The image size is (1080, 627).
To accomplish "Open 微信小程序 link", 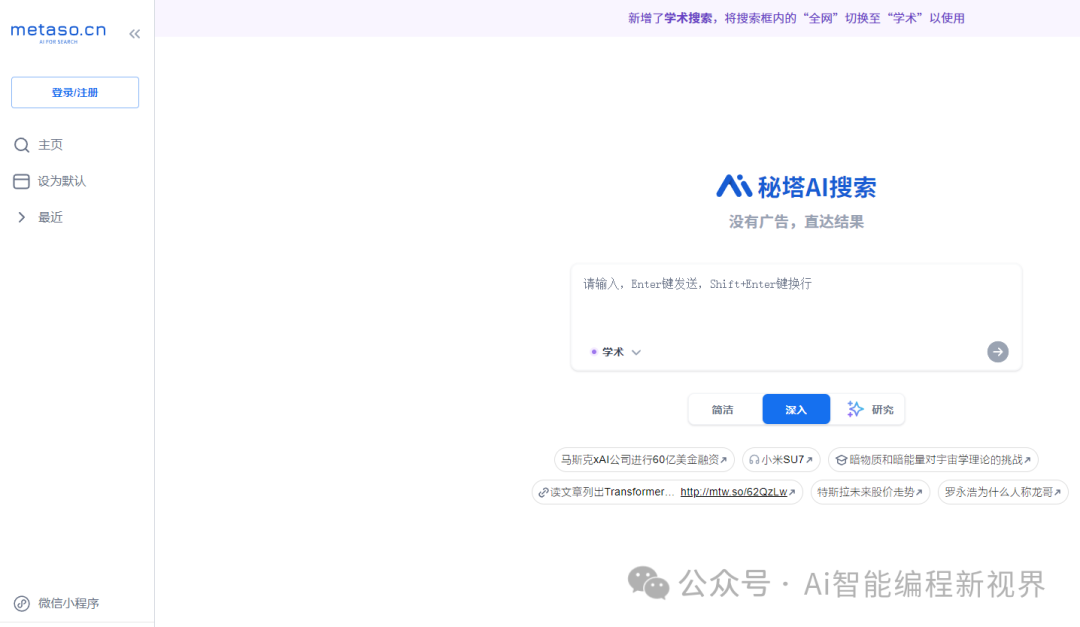I will 68,604.
